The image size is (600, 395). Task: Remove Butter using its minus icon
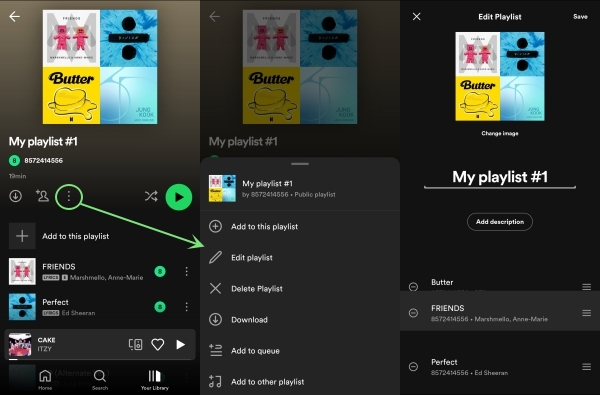[413, 286]
